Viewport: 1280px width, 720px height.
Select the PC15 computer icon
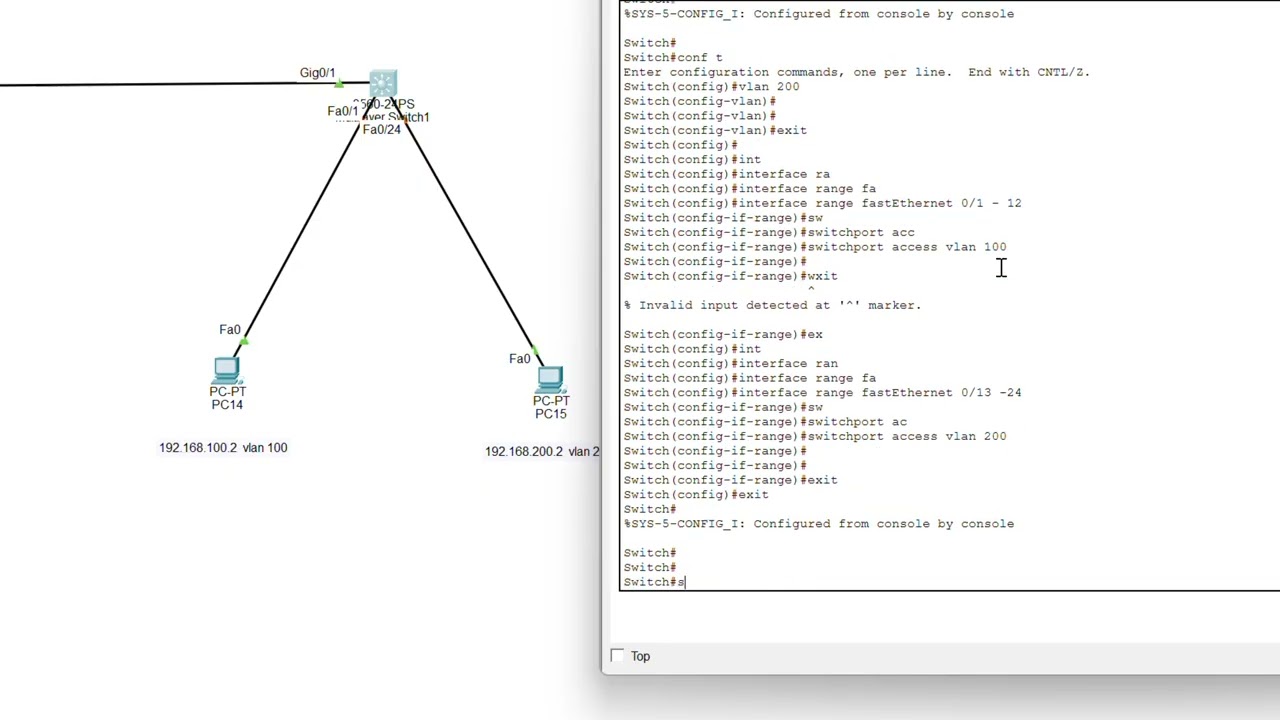coord(550,380)
